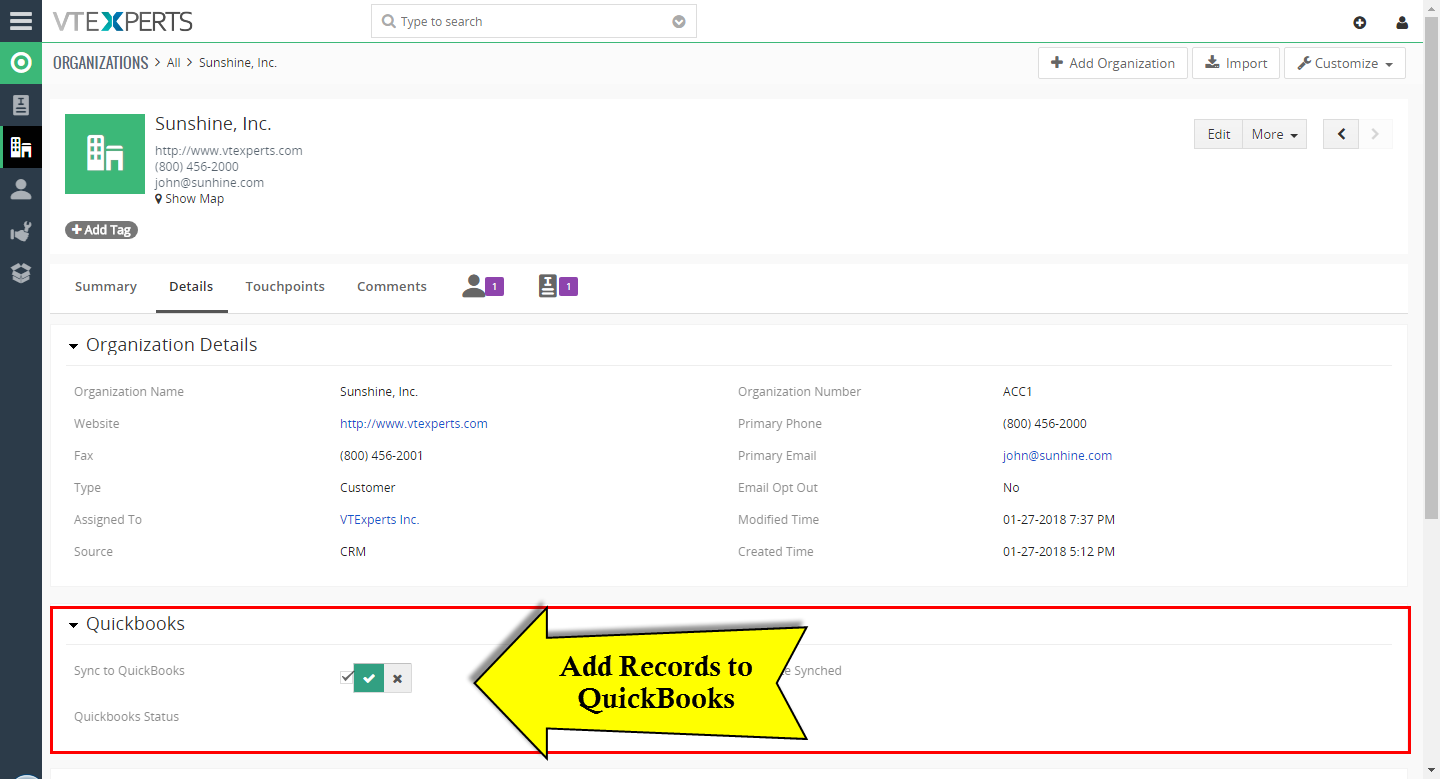The image size is (1440, 779).
Task: Go to previous record arrow
Action: [1341, 134]
